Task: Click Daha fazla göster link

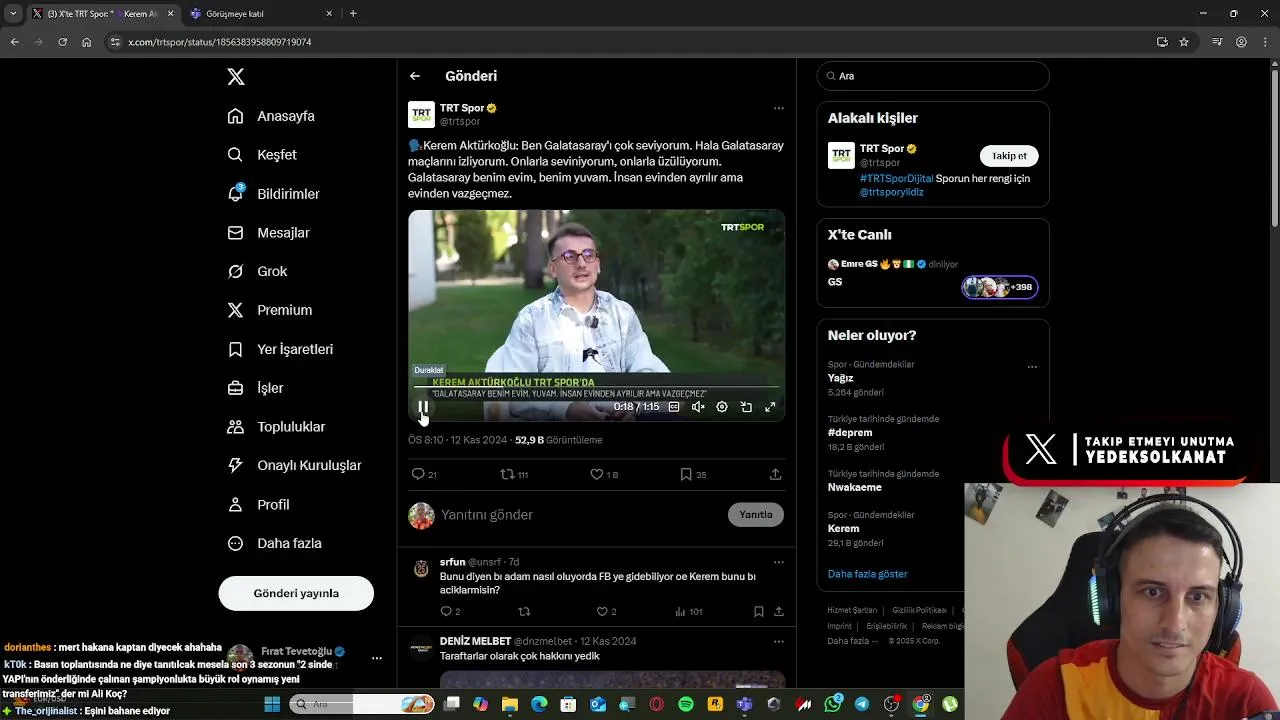Action: click(x=867, y=574)
